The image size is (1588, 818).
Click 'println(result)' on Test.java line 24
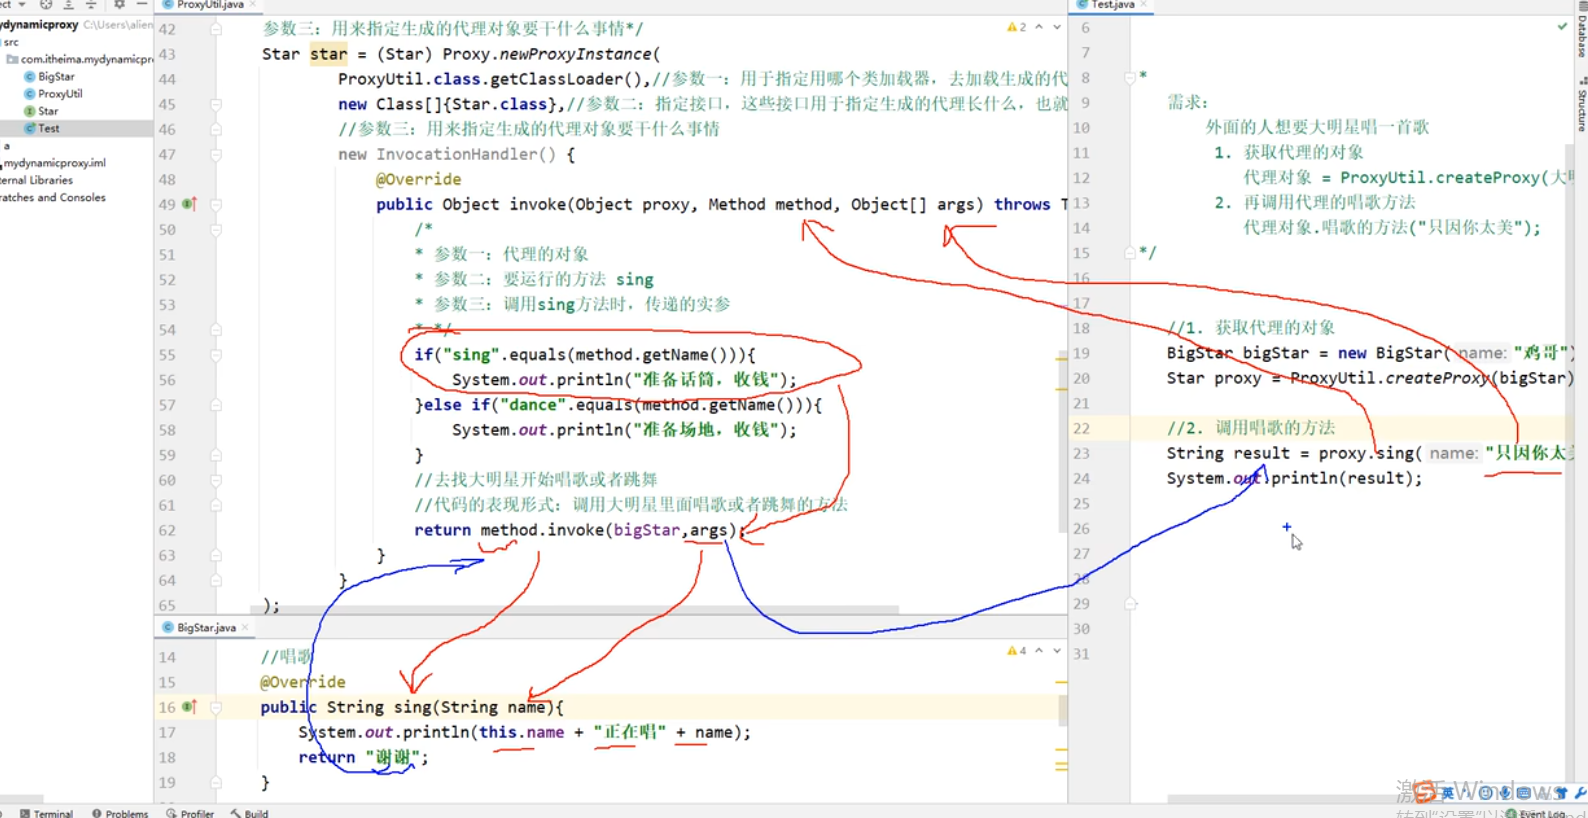[x=1344, y=478]
